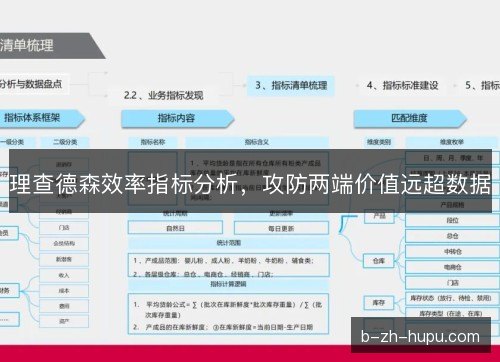Click the '二级分类' column heading
Image resolution: width=500 pixels, height=362 pixels.
pyautogui.click(x=65, y=142)
